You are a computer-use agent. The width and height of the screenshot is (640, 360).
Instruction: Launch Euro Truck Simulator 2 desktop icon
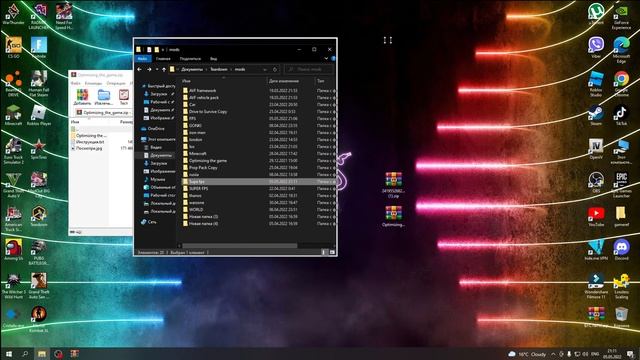pos(13,151)
